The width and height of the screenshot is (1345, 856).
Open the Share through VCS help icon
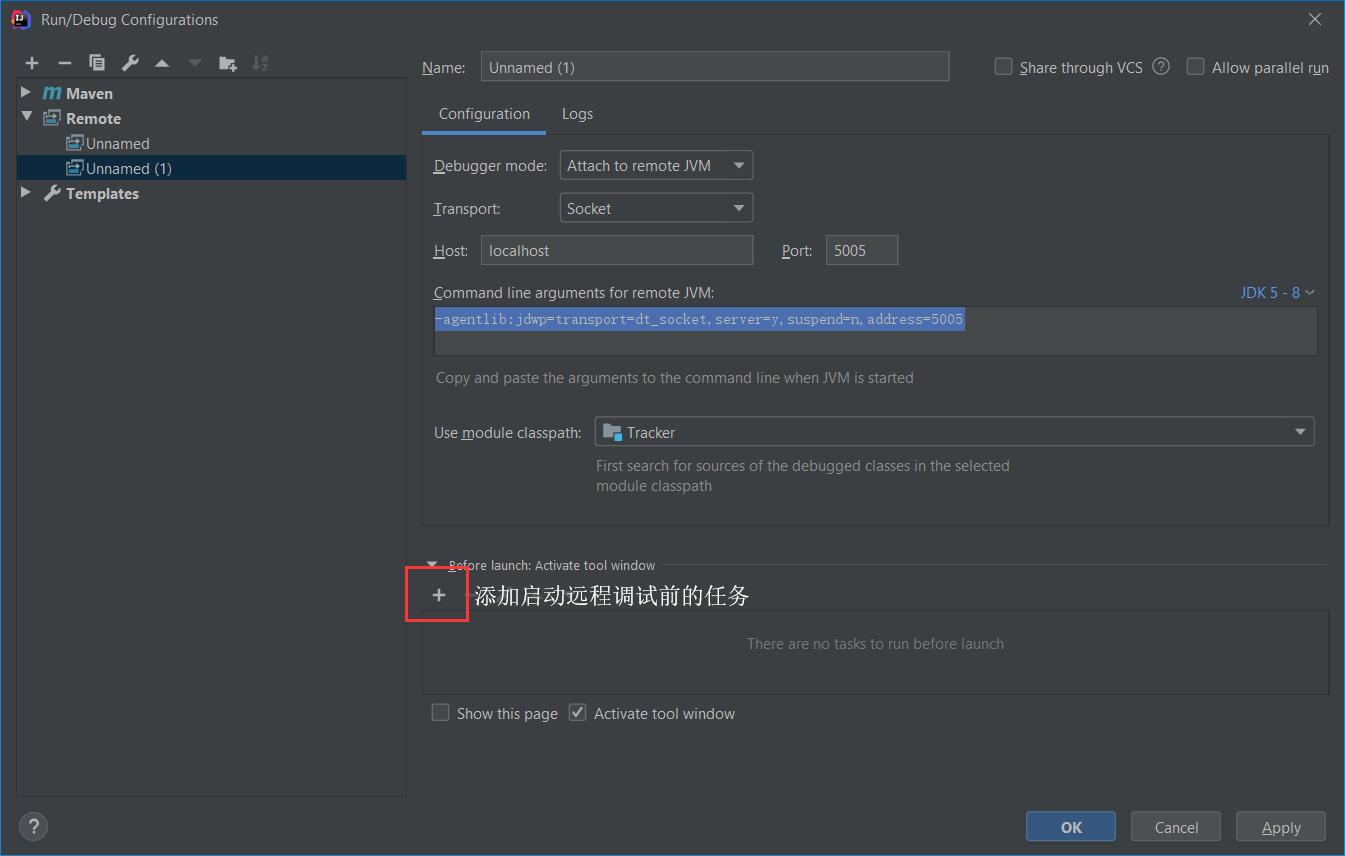tap(1161, 67)
